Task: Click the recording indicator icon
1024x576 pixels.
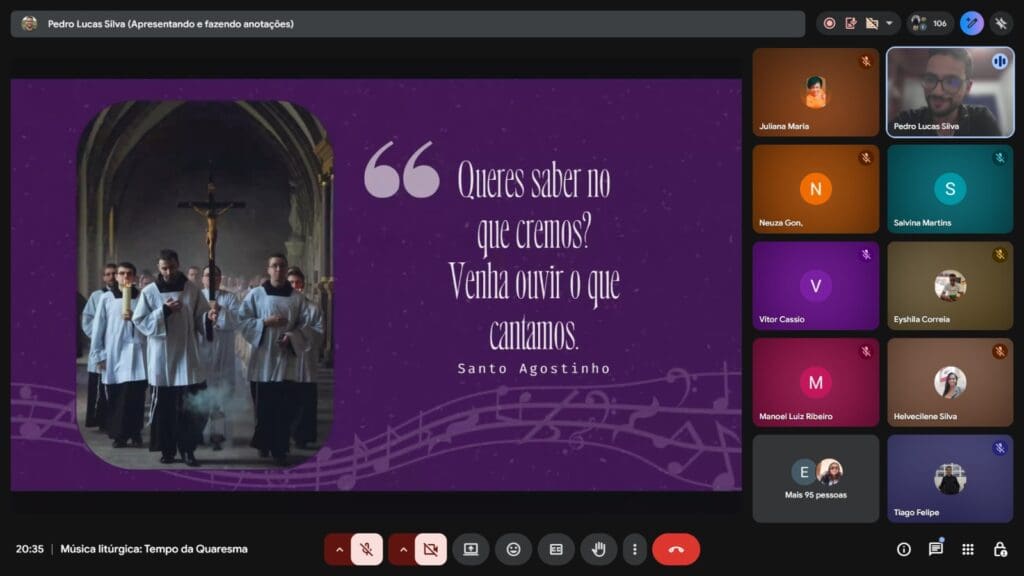Action: click(829, 23)
